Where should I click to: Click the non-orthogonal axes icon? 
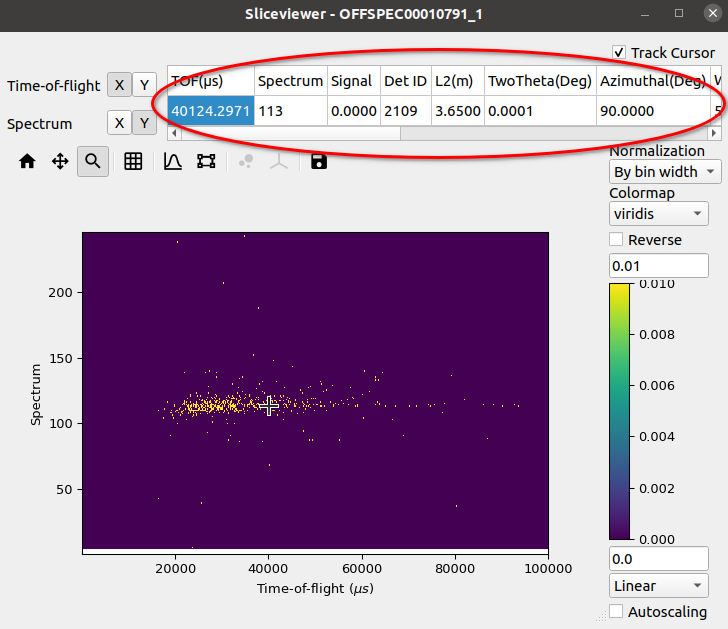pos(279,161)
